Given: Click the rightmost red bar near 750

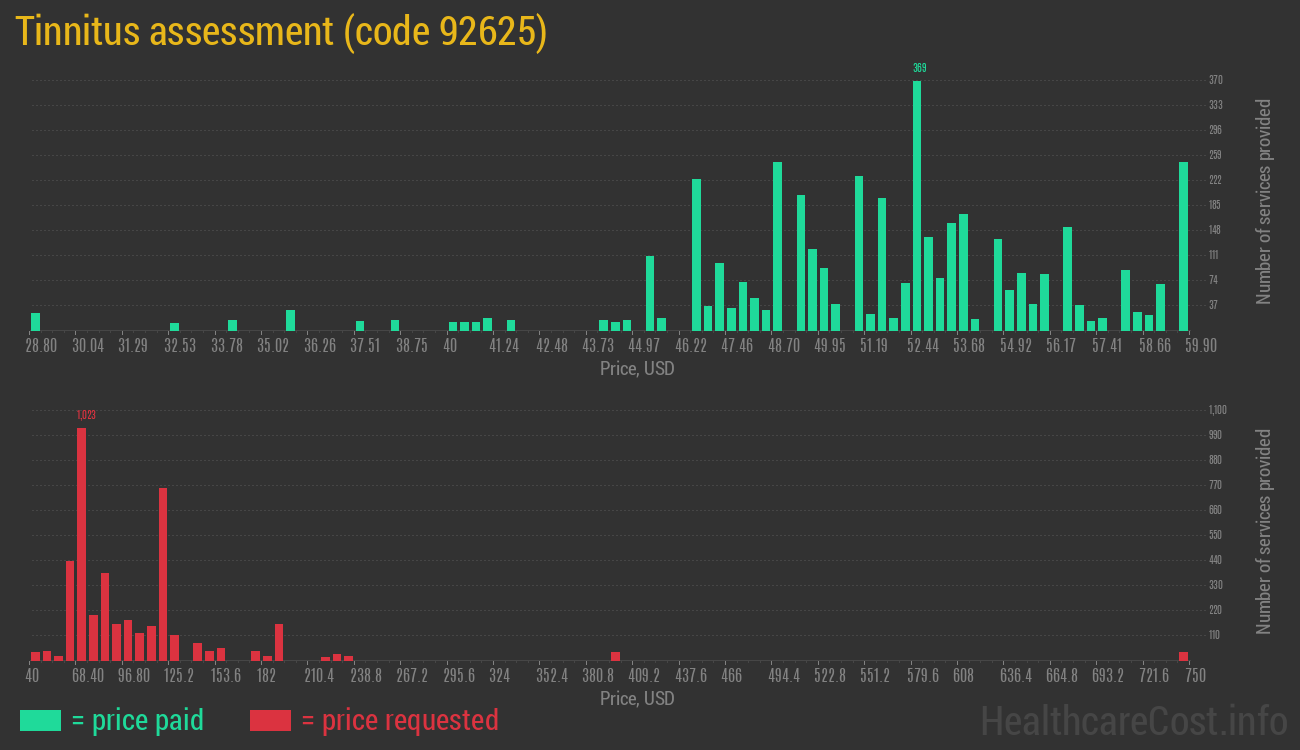Looking at the screenshot, I should pos(1183,656).
